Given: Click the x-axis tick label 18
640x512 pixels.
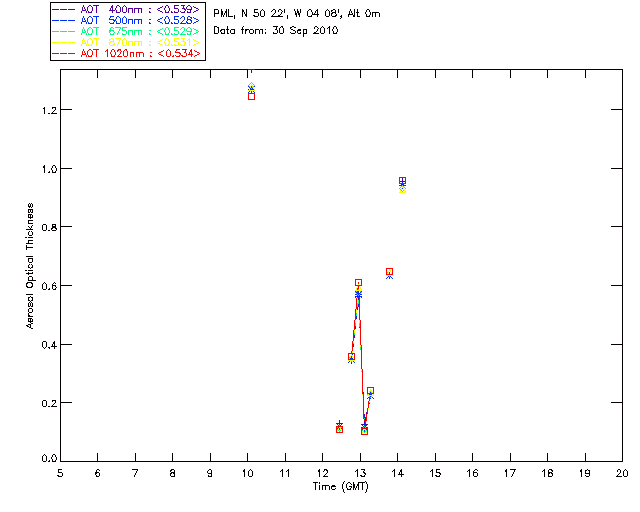Looking at the screenshot, I should tap(548, 473).
